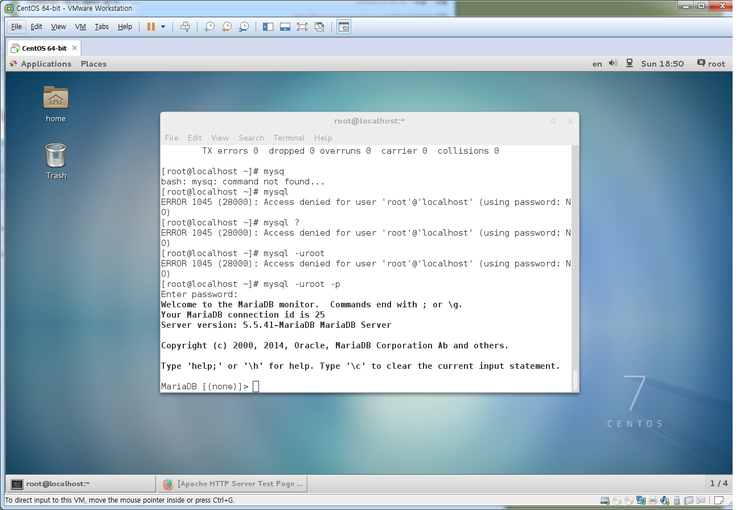Switch to Apache HTTP Server Test Page window

coord(233,484)
